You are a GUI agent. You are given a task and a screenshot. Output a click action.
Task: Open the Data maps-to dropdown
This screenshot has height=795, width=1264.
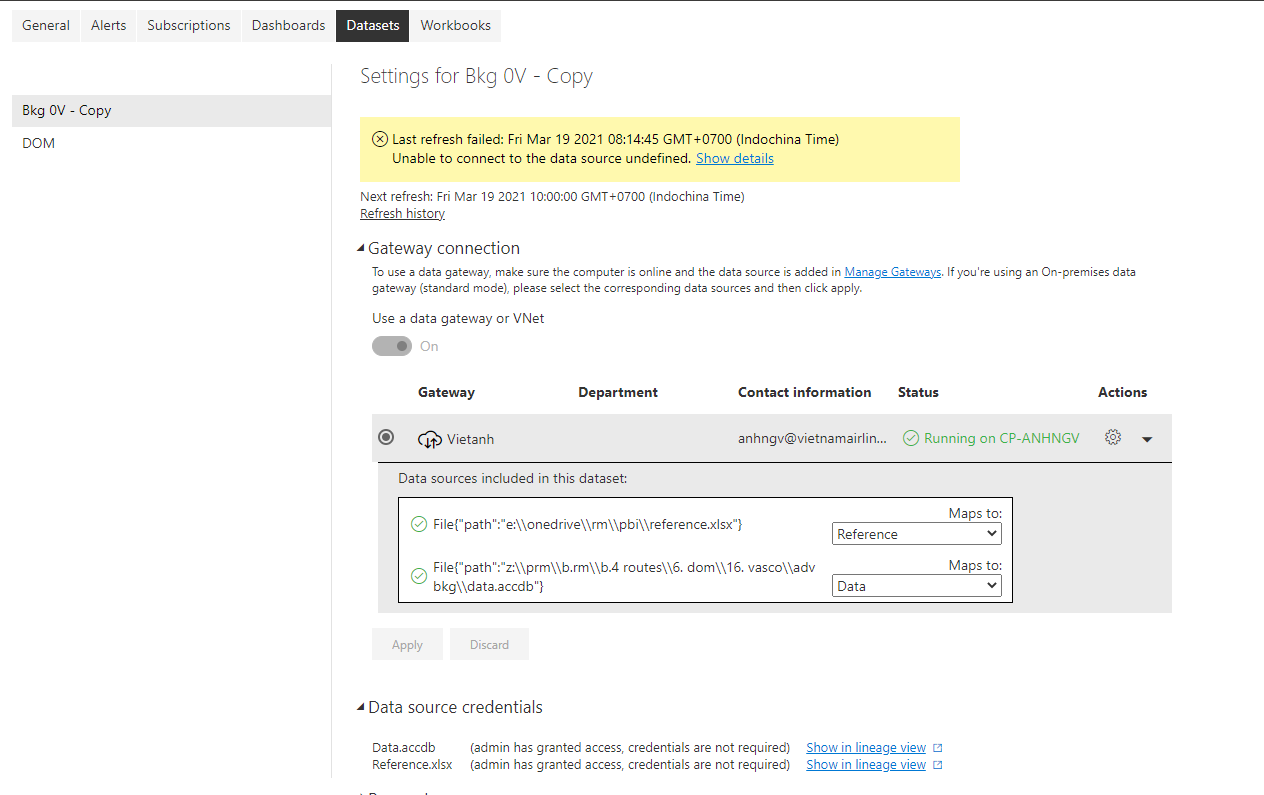917,586
